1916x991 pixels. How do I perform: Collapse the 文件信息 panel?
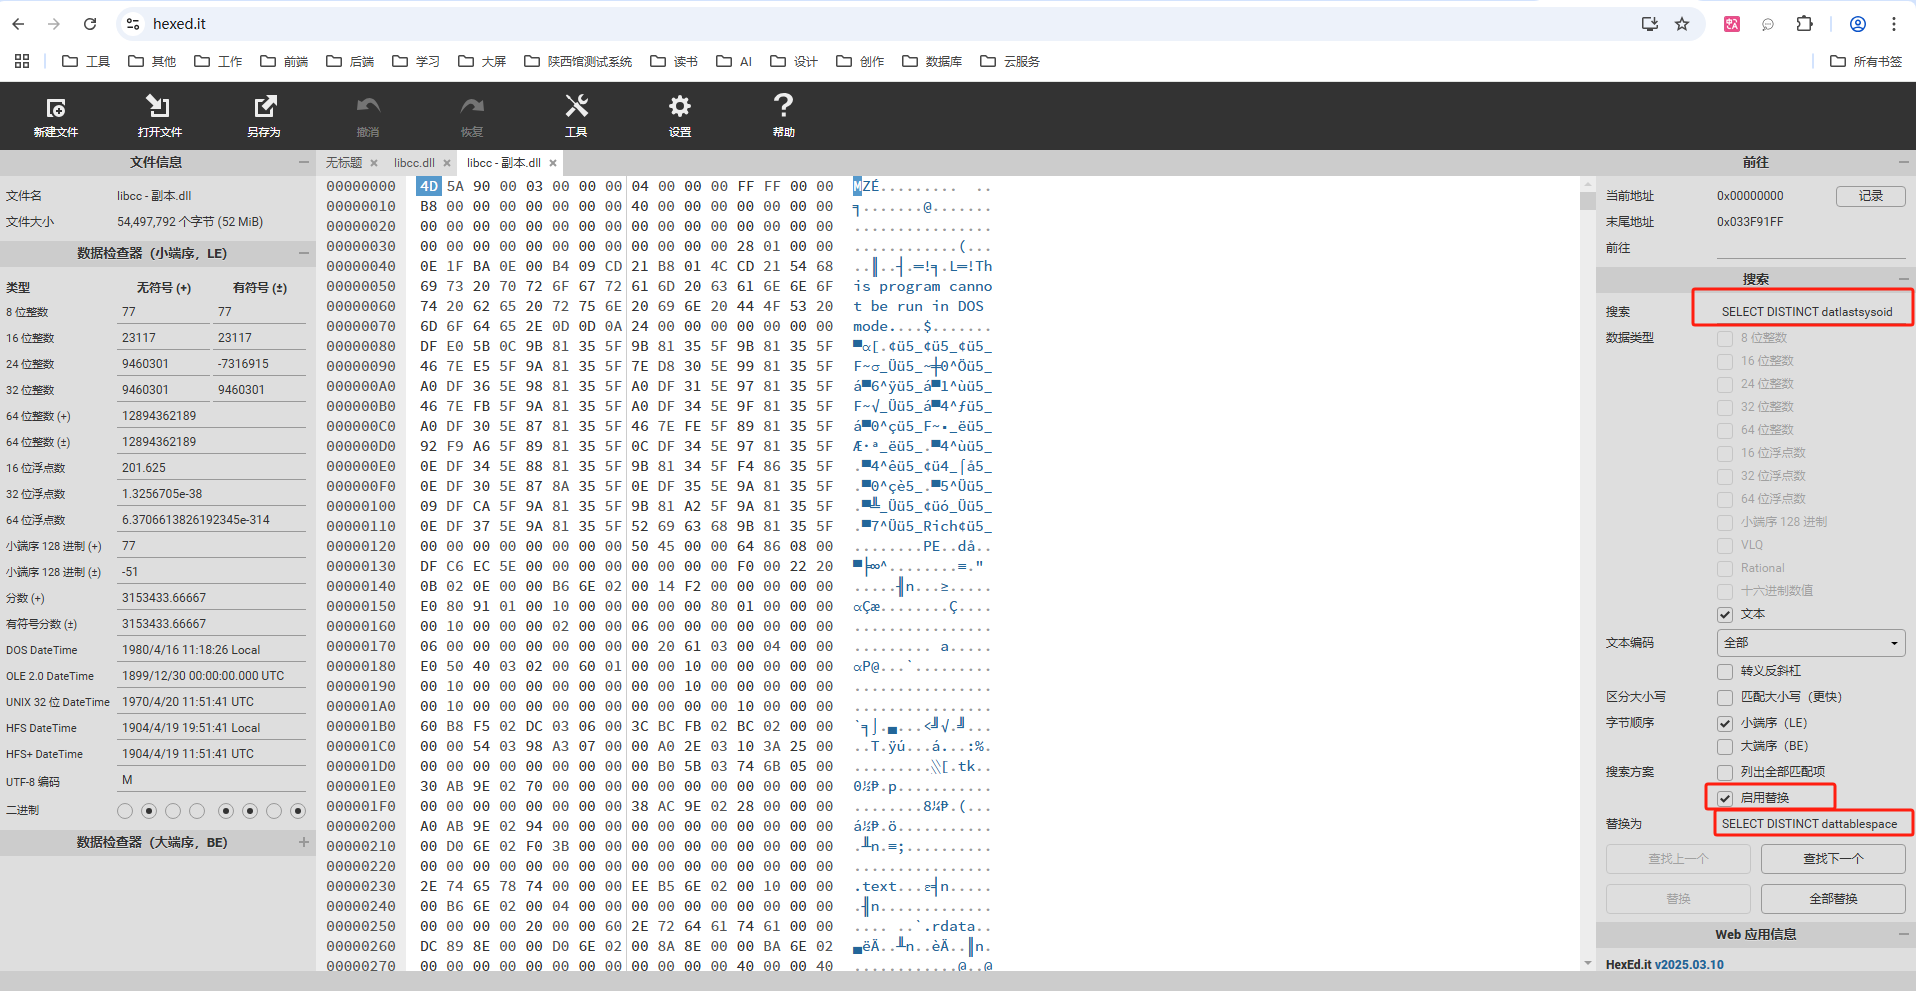click(x=304, y=161)
